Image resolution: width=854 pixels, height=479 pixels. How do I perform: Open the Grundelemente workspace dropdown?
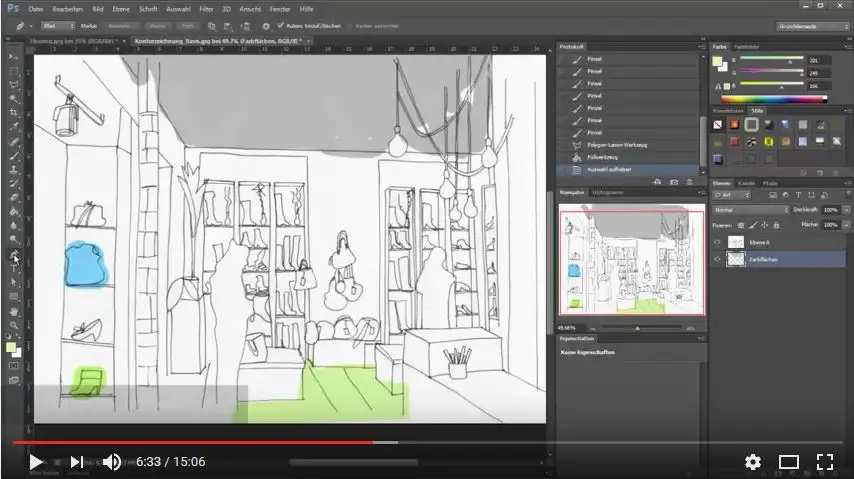pos(813,26)
